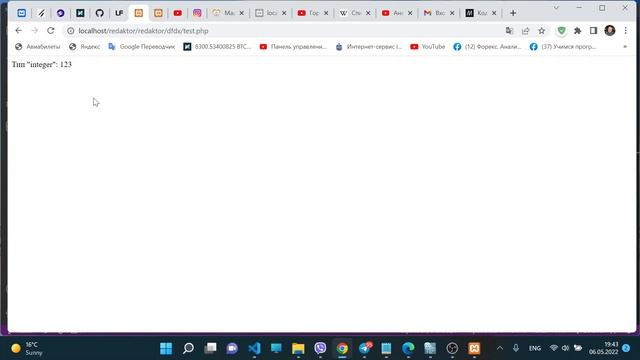
Task: Open the green shield extension
Action: click(562, 31)
